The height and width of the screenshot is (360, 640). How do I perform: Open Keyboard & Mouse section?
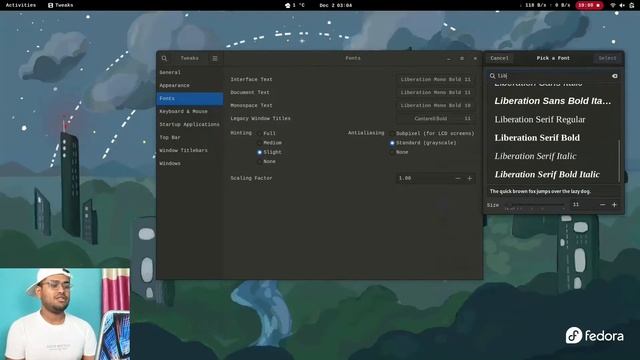tap(190, 111)
